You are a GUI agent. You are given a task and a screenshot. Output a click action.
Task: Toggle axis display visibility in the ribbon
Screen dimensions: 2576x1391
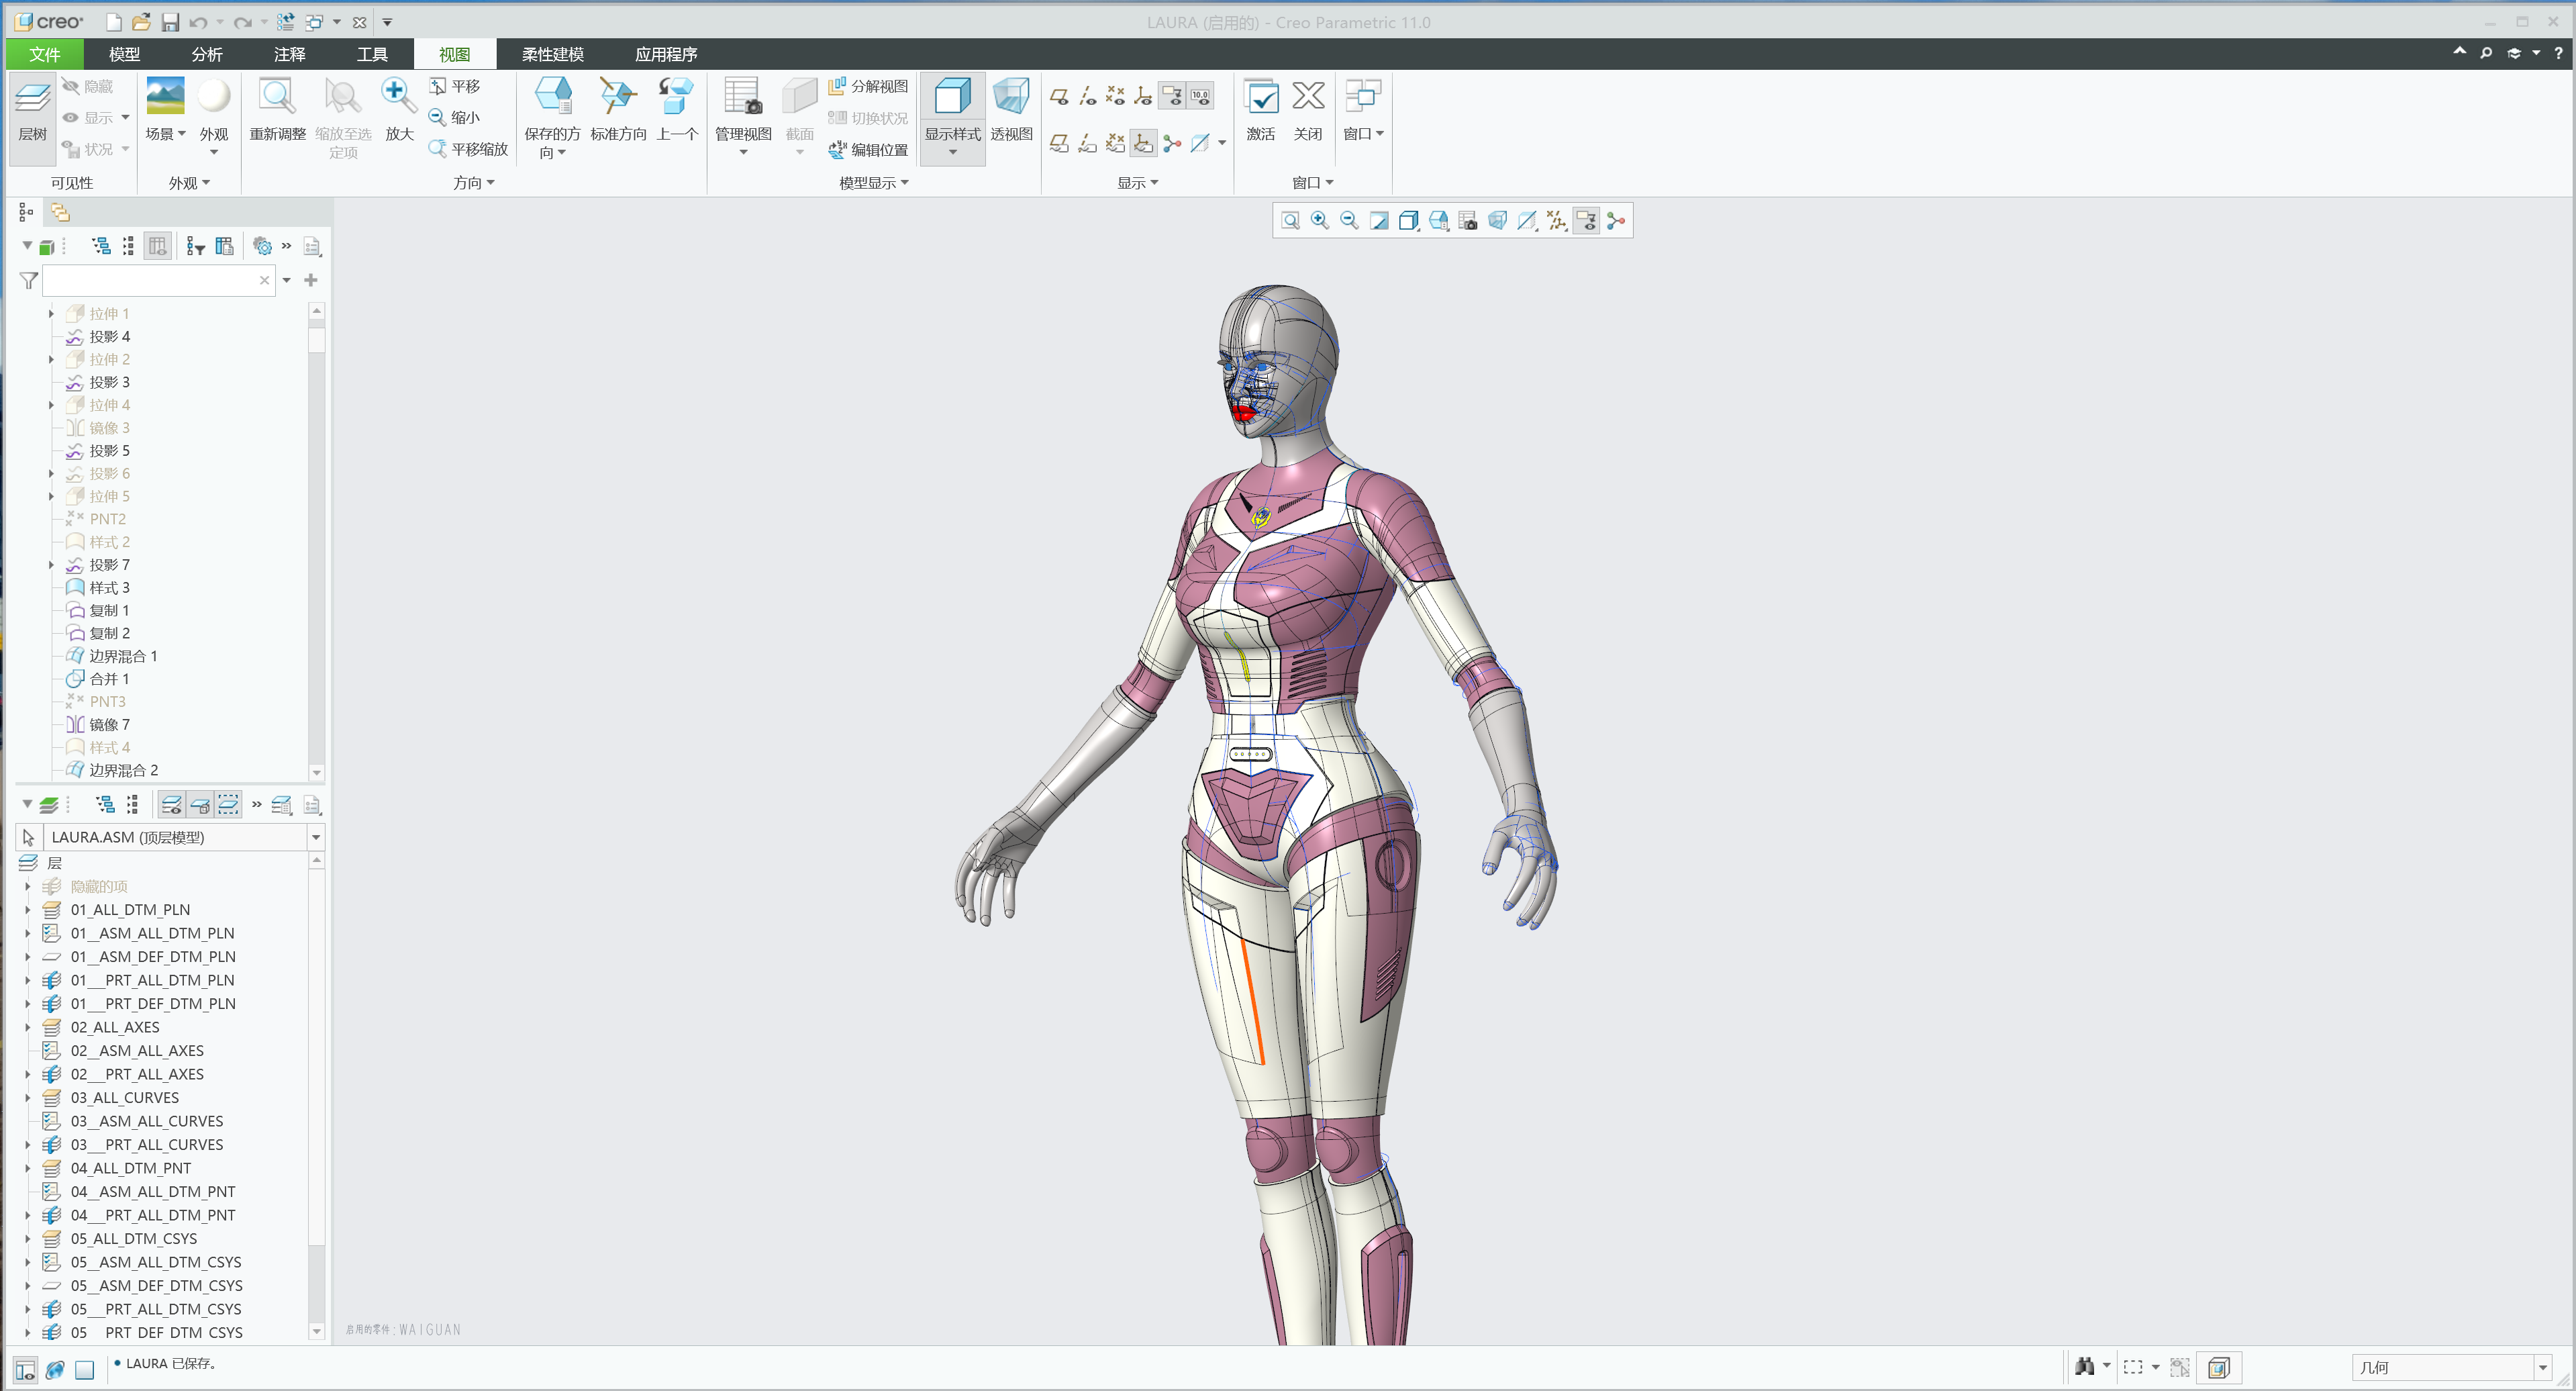pyautogui.click(x=1089, y=95)
